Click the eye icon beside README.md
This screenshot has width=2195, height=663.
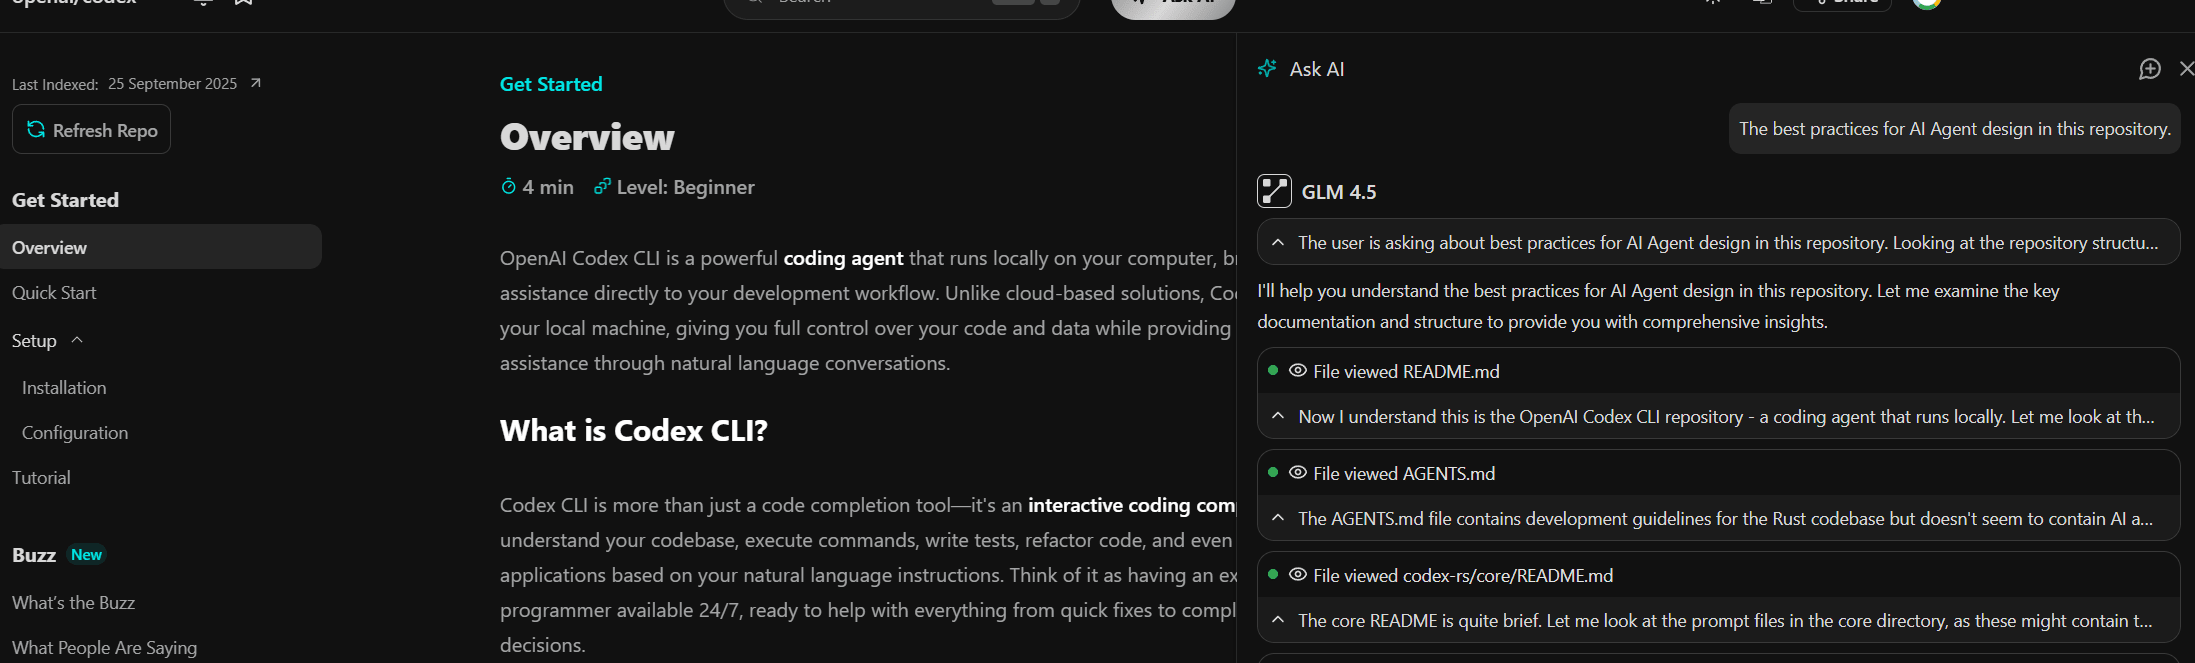click(1298, 371)
